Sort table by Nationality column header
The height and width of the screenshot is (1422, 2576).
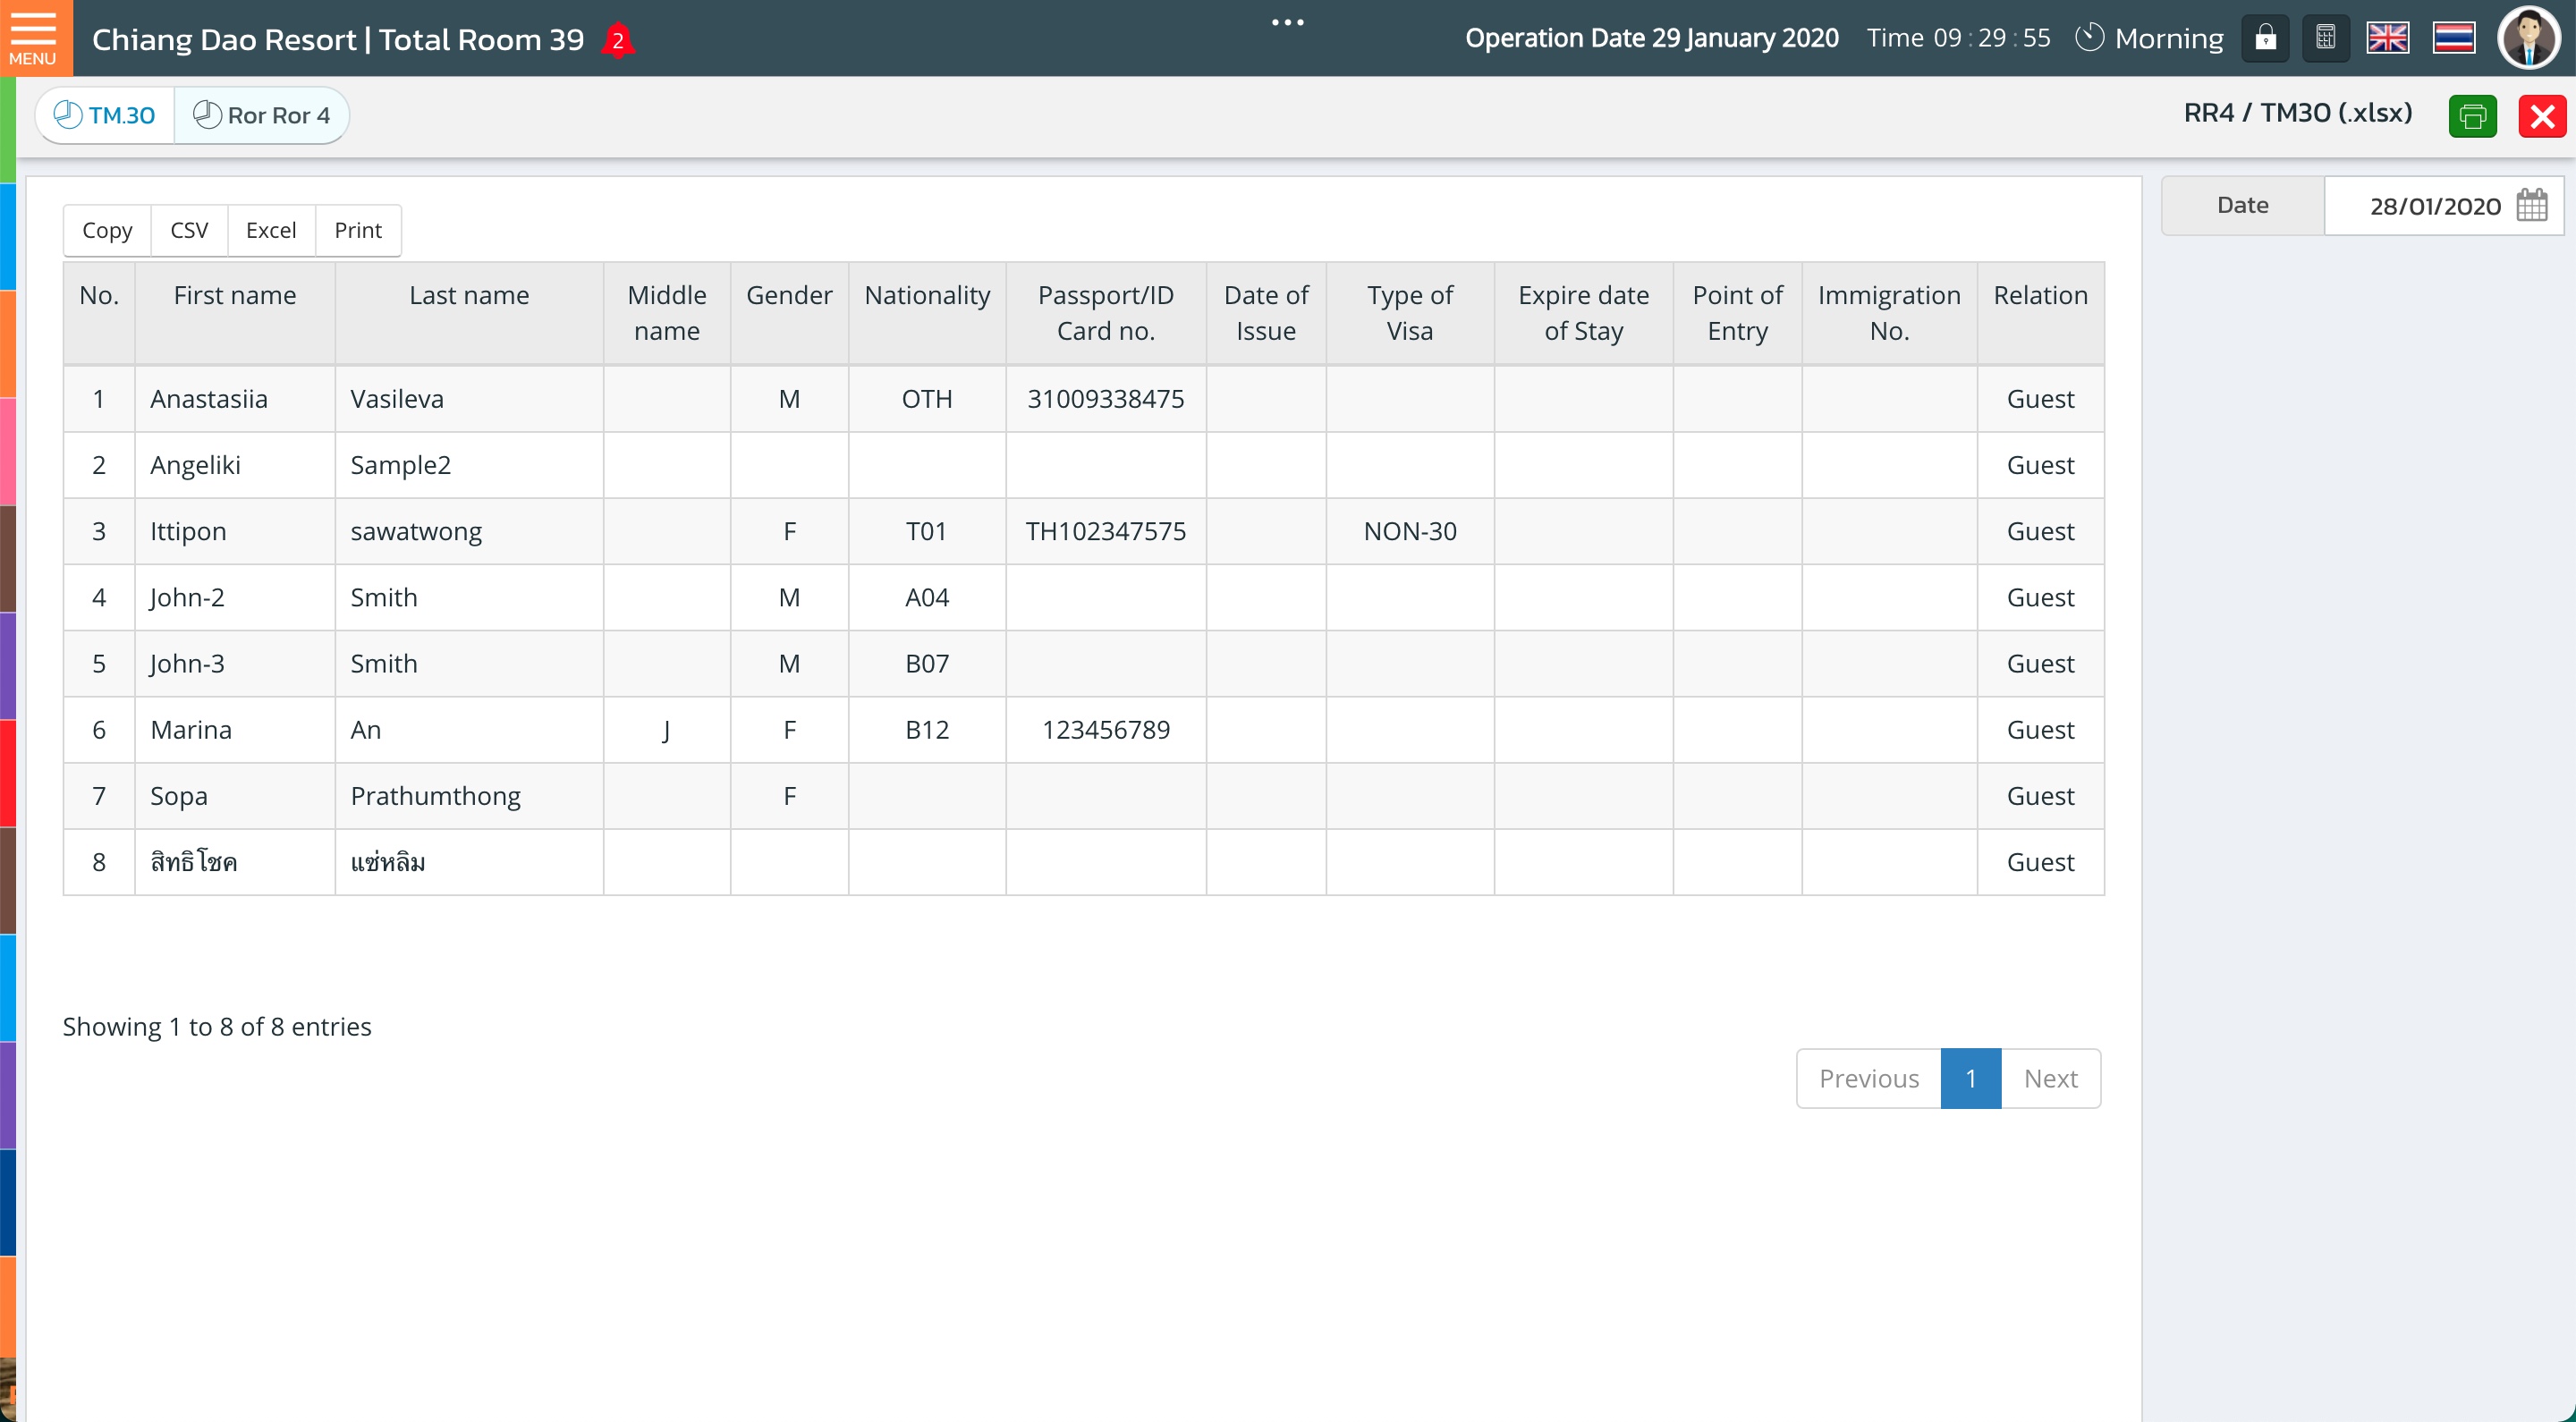[x=926, y=296]
